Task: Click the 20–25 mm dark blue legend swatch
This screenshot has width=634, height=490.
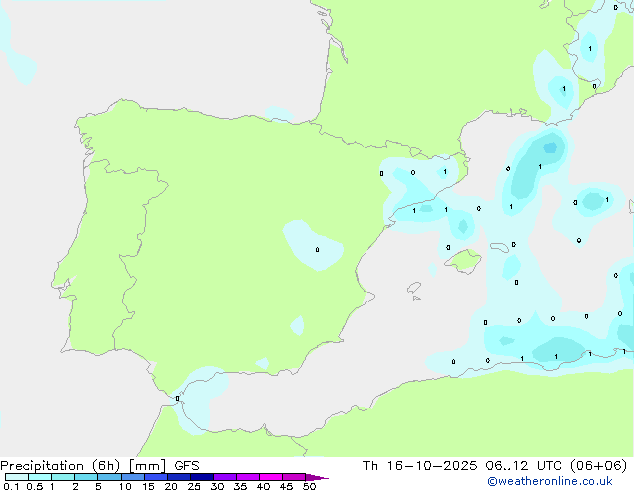Action: click(179, 477)
